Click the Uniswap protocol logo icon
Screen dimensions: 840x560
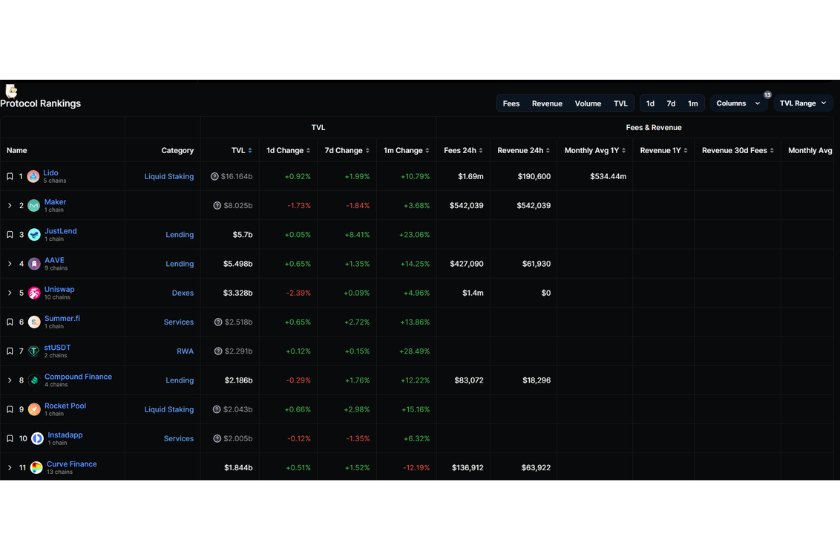tap(34, 293)
